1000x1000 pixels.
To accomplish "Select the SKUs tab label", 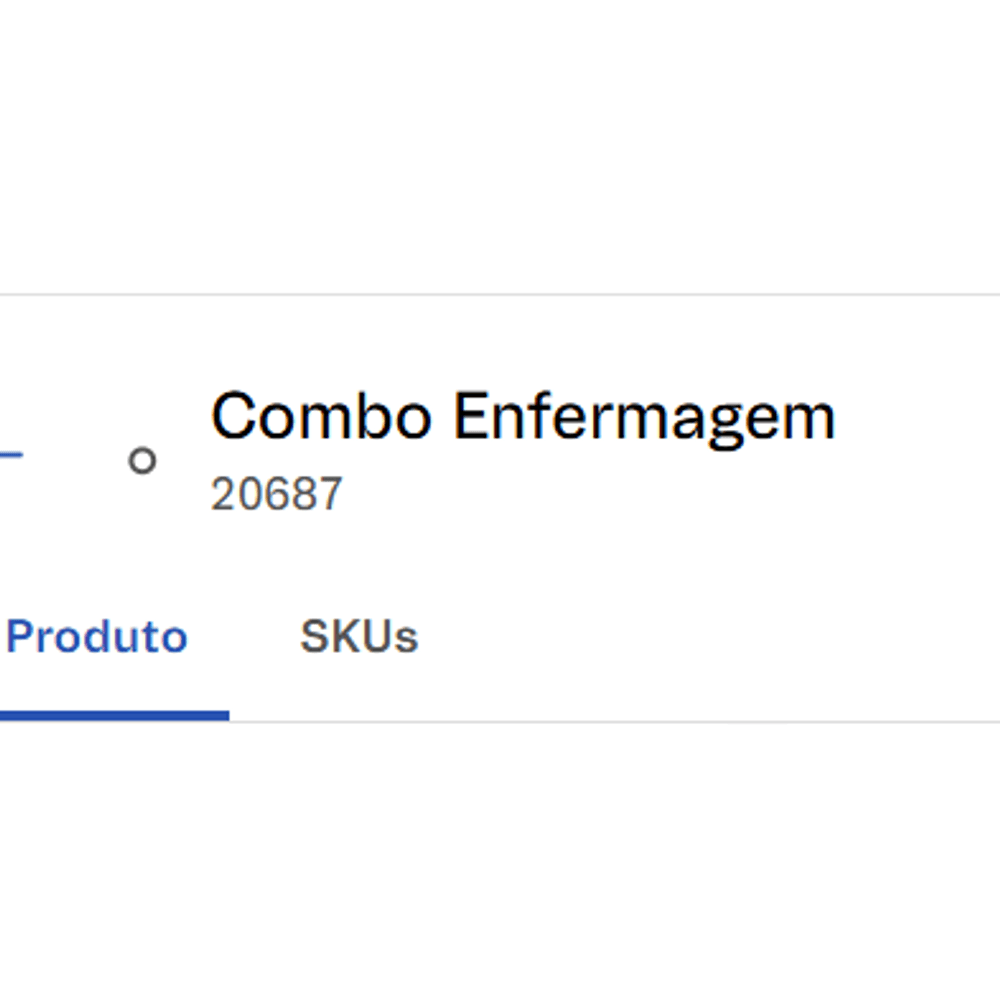I will coord(359,637).
